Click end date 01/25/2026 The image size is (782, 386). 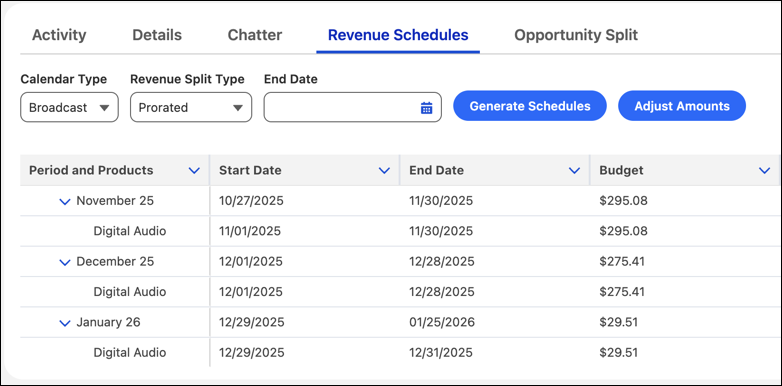pos(442,323)
